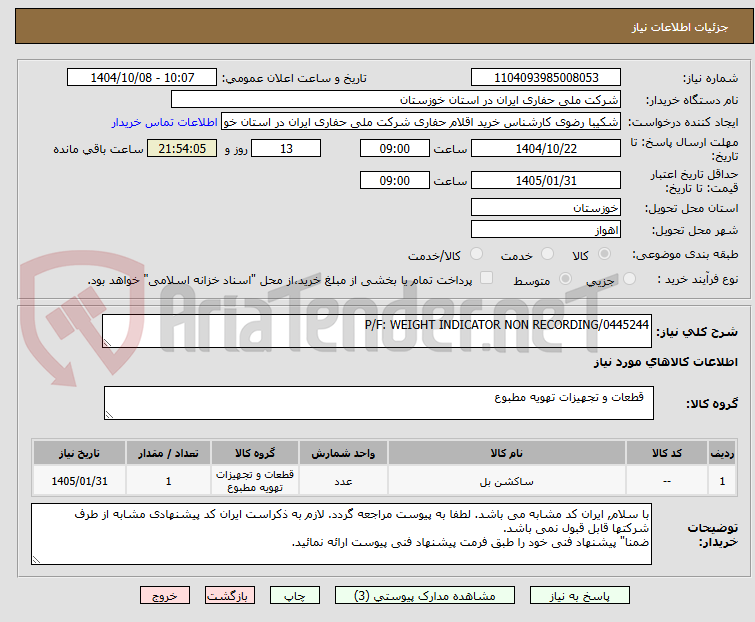Click the ایجاد کننده درخواست field
The image size is (755, 622).
[x=421, y=122]
